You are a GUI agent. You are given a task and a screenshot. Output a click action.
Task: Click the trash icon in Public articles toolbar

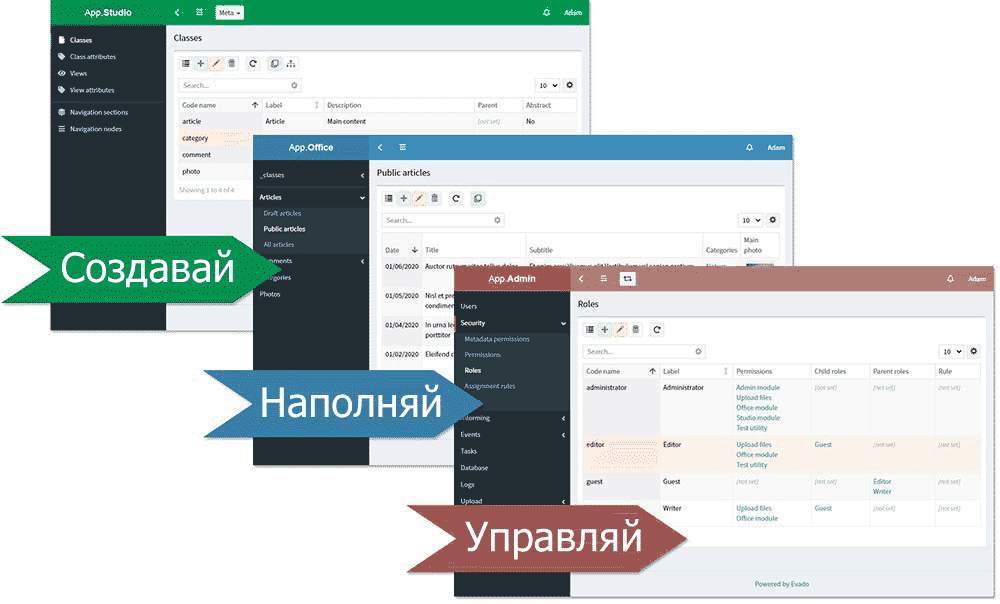click(434, 198)
